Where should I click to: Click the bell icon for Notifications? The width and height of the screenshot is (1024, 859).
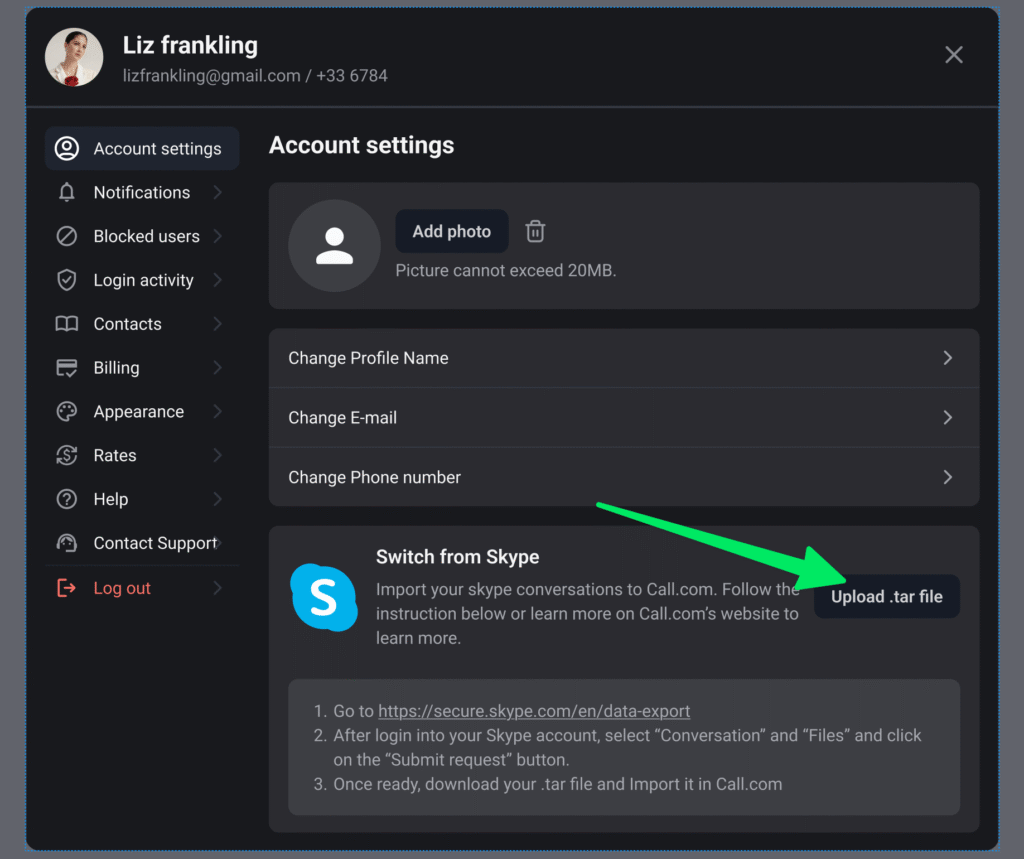[x=67, y=192]
